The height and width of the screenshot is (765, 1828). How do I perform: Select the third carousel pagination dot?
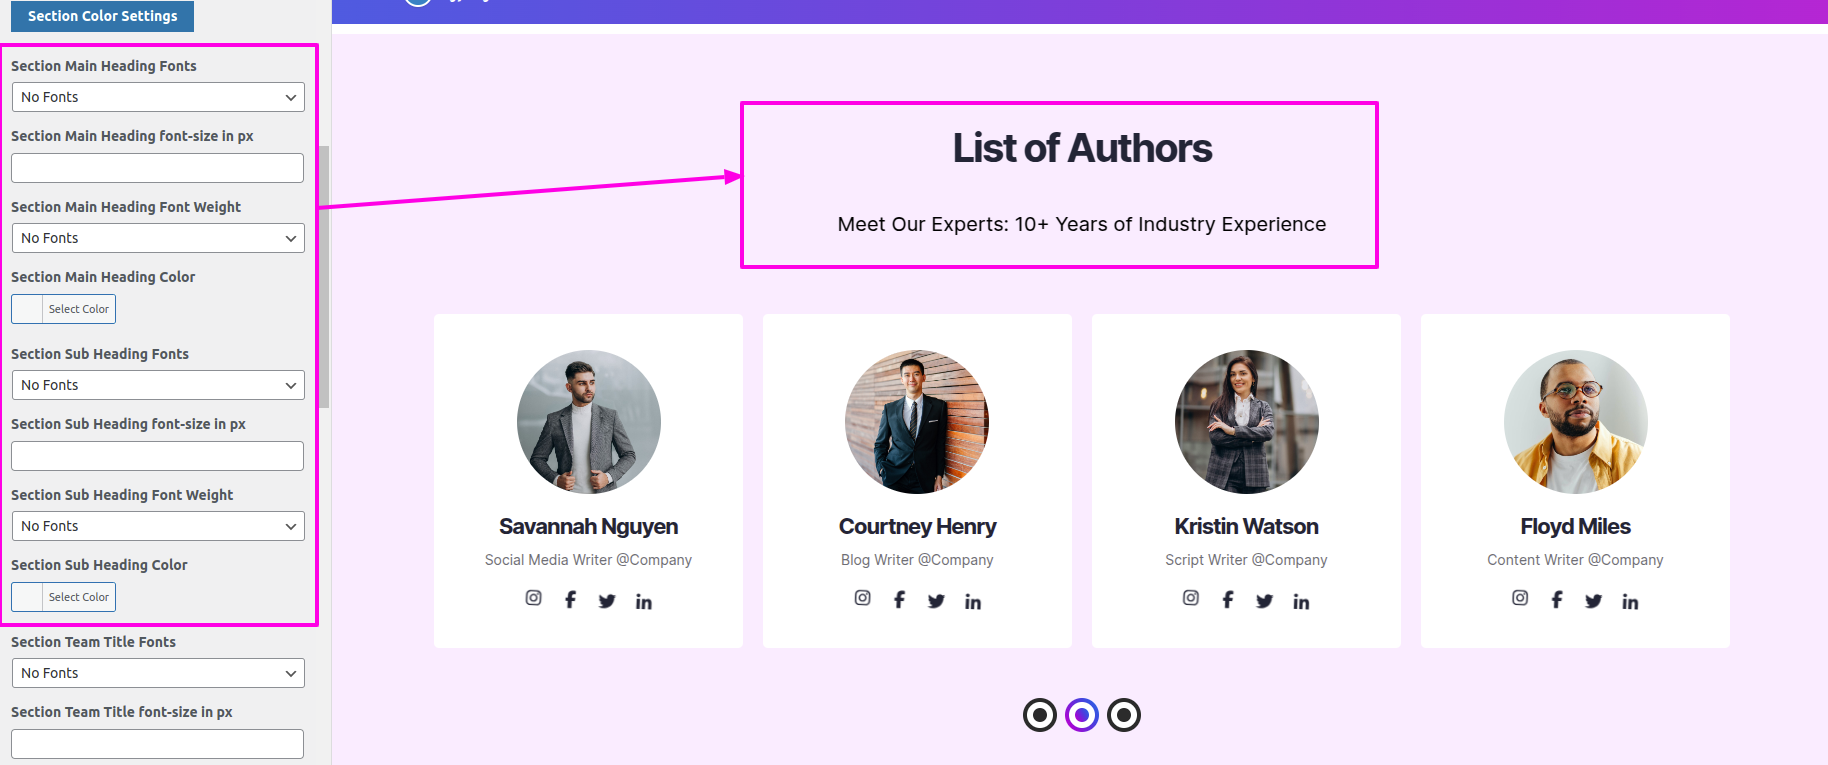click(1124, 715)
